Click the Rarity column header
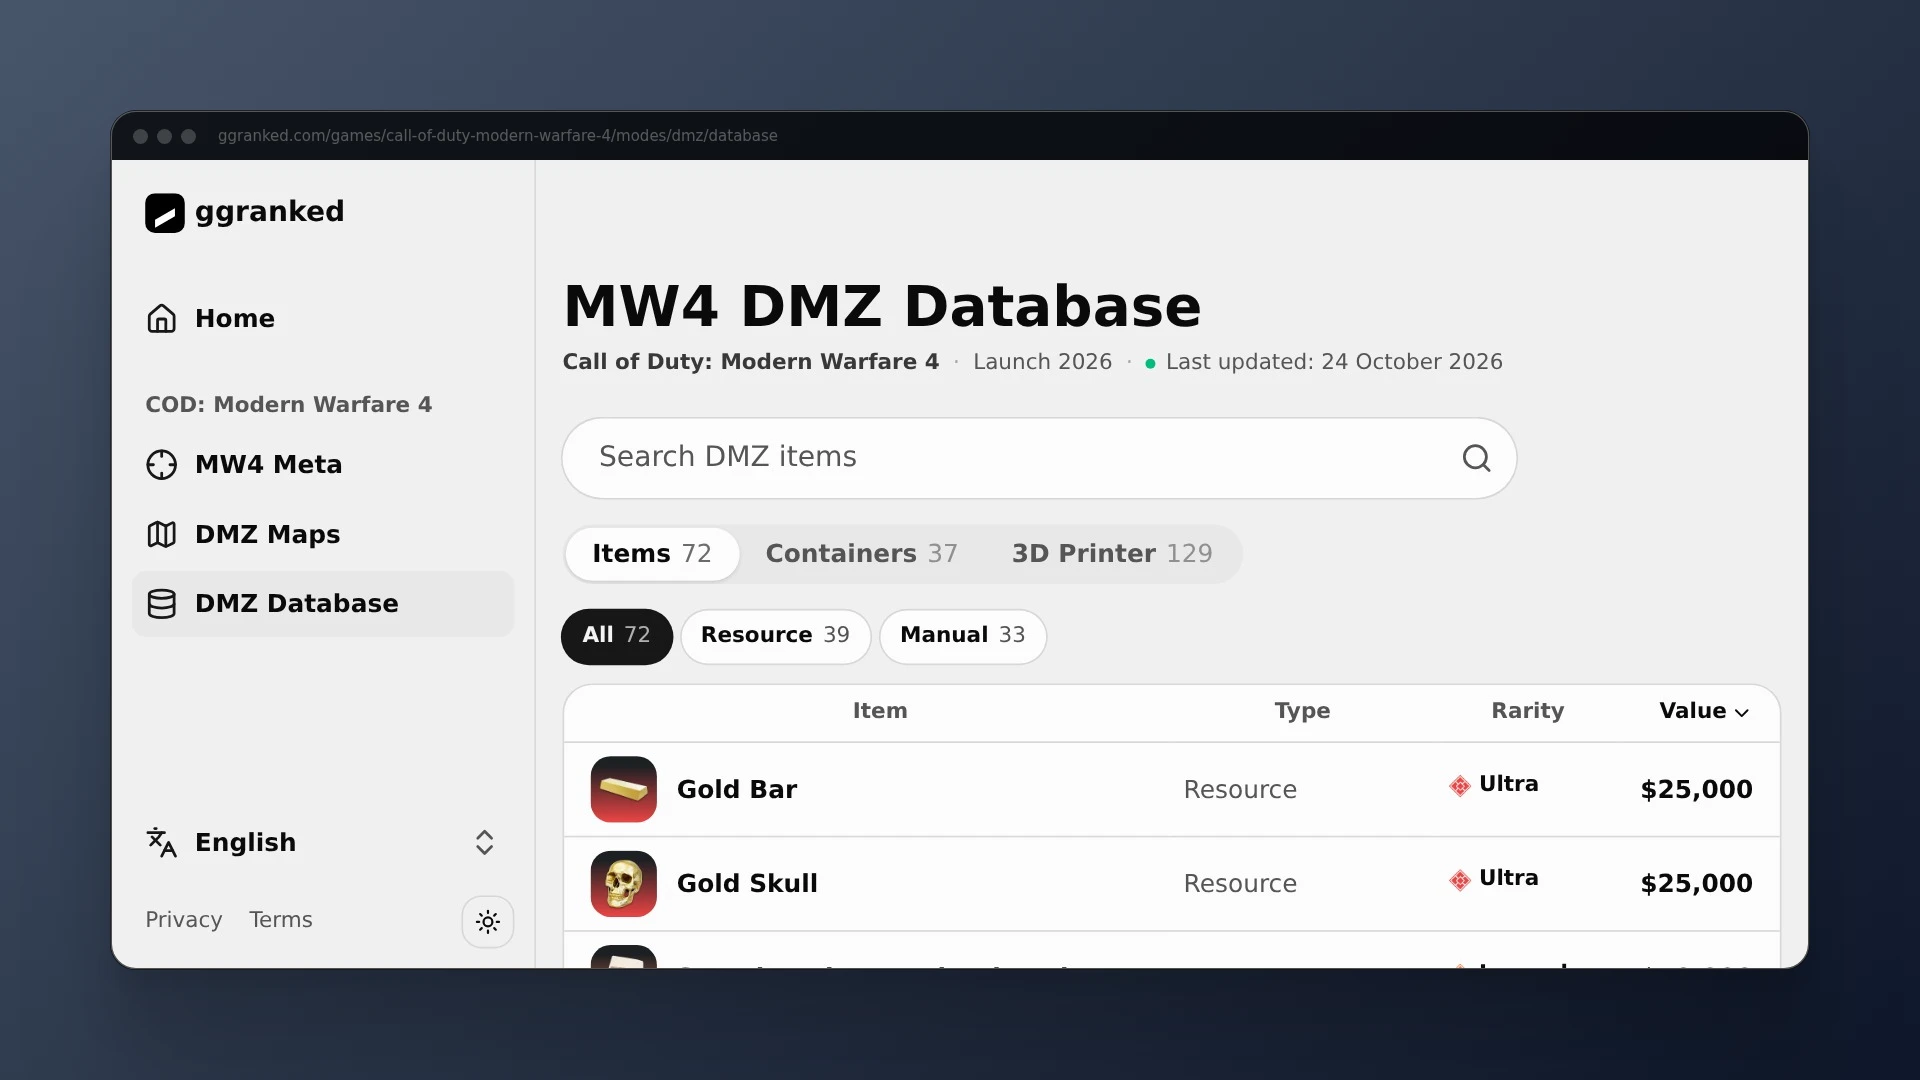The height and width of the screenshot is (1080, 1920). tap(1527, 711)
